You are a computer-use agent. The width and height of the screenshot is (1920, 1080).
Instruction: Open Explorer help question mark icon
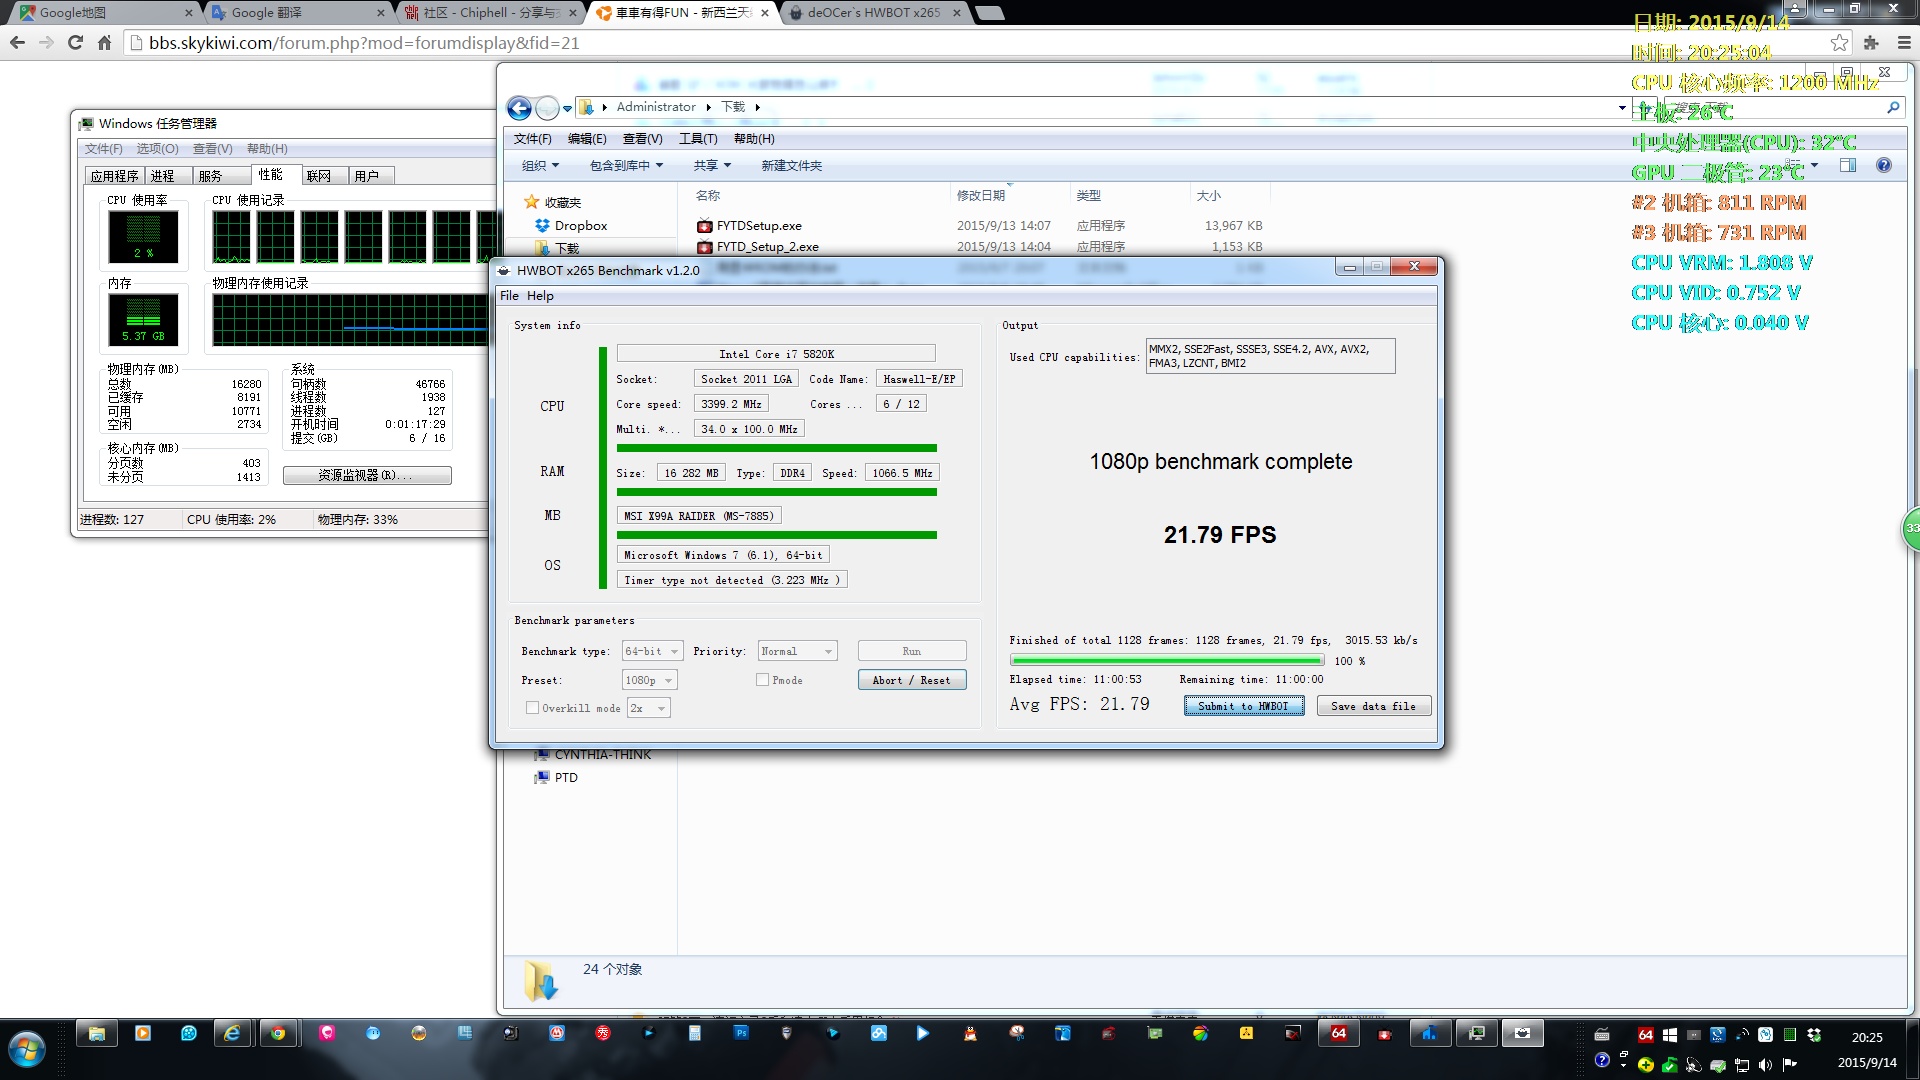point(1884,166)
